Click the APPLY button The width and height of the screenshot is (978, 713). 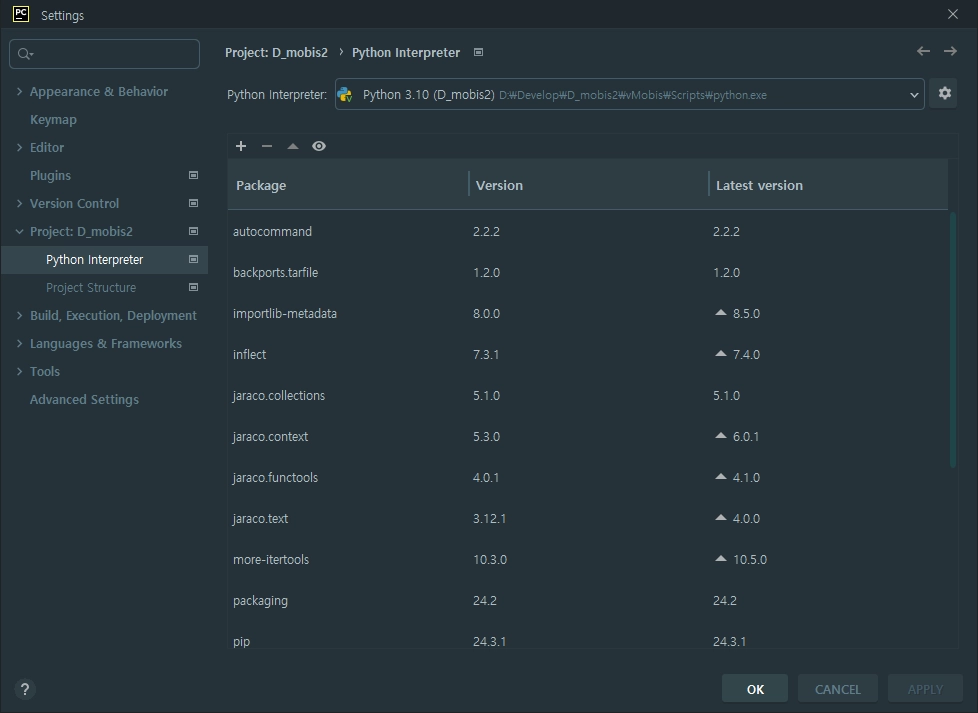point(925,689)
